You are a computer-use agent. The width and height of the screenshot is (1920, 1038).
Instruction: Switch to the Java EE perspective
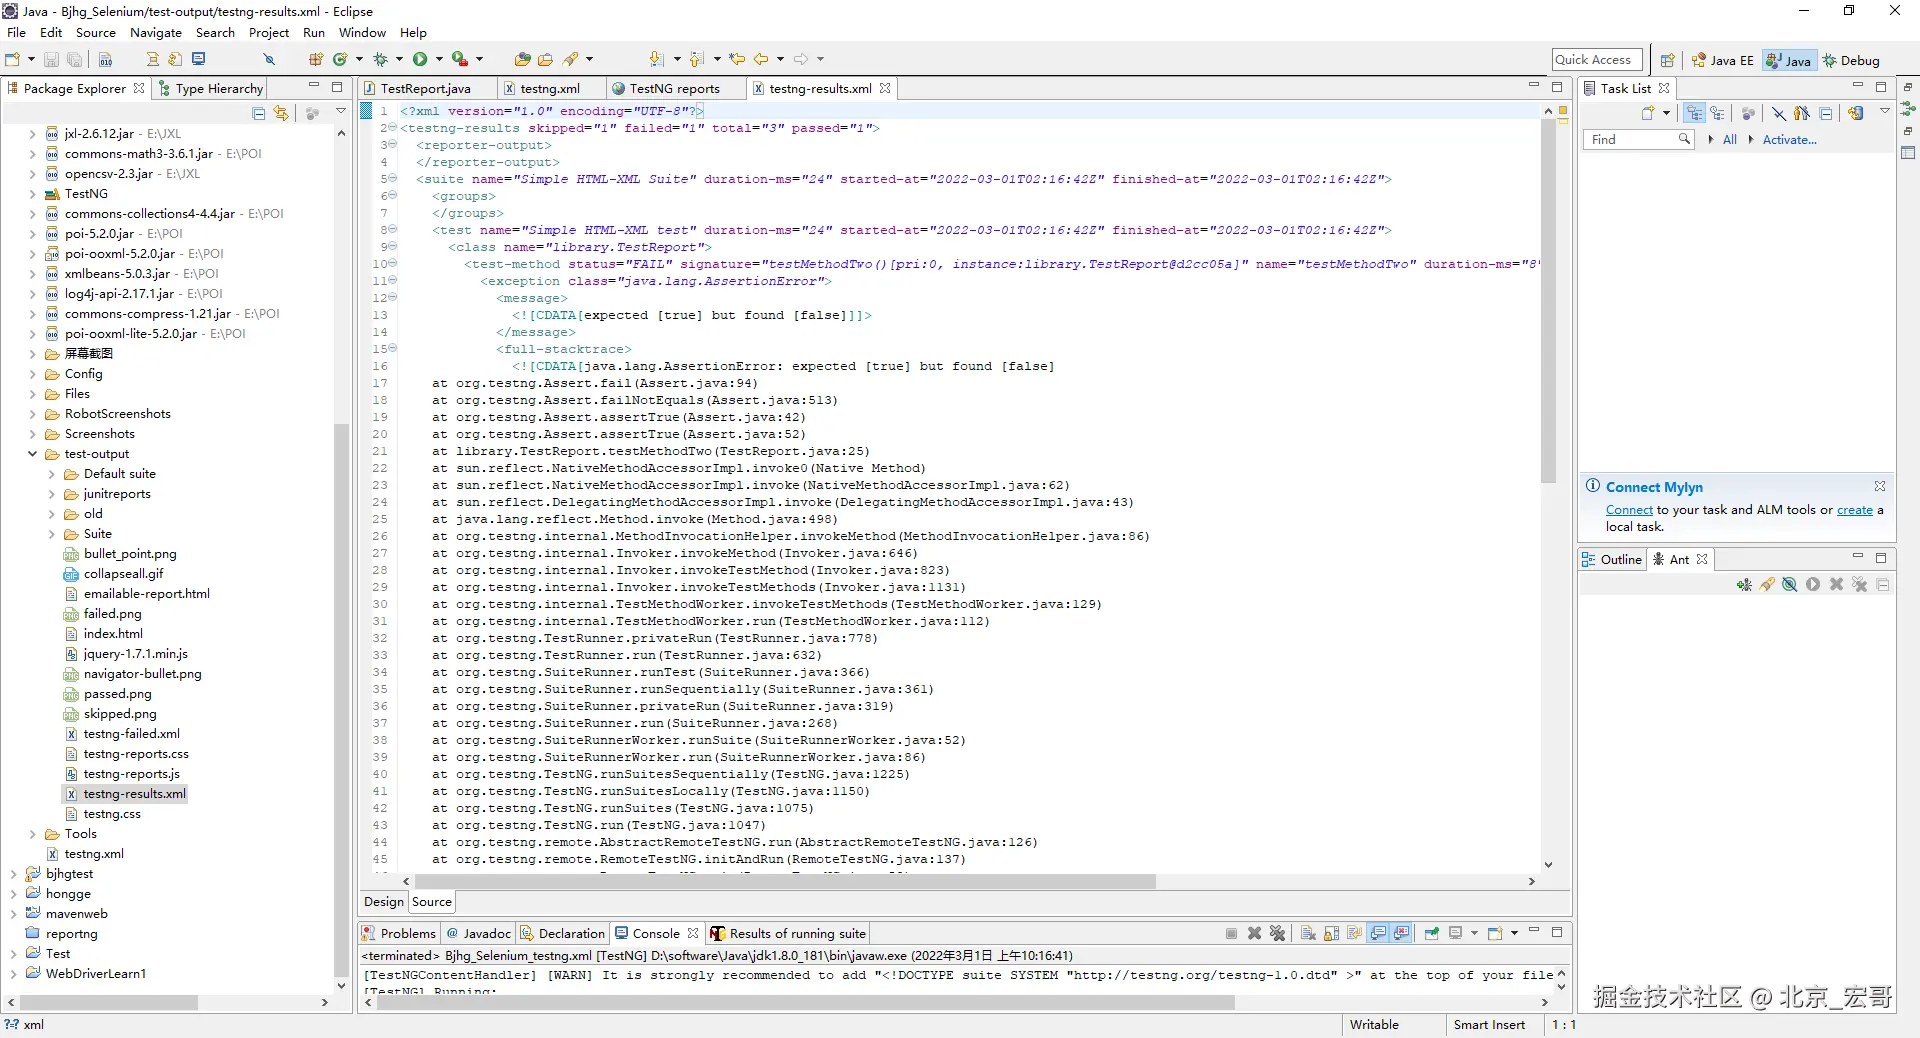pos(1722,61)
